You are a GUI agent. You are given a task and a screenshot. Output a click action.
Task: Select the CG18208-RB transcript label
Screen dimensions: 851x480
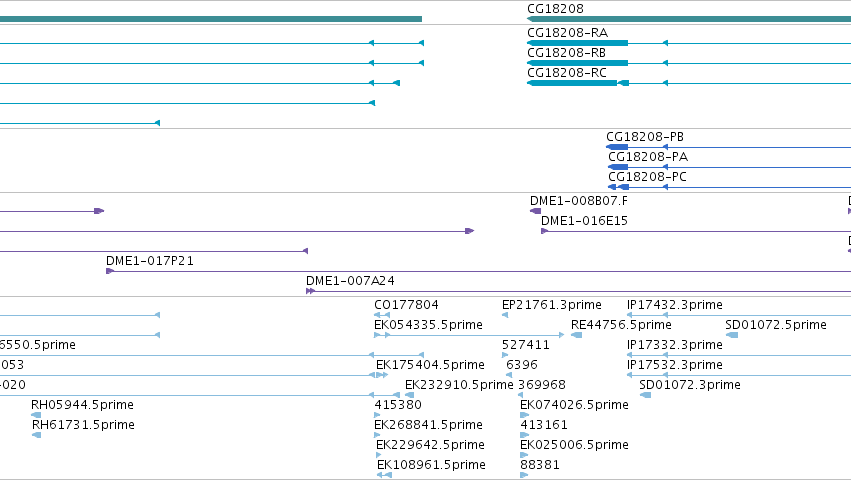coord(566,53)
